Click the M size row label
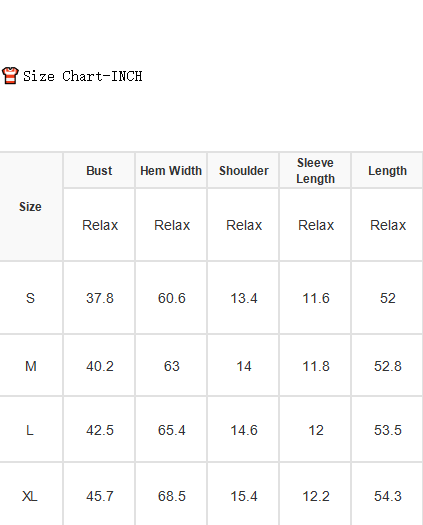 [30, 366]
